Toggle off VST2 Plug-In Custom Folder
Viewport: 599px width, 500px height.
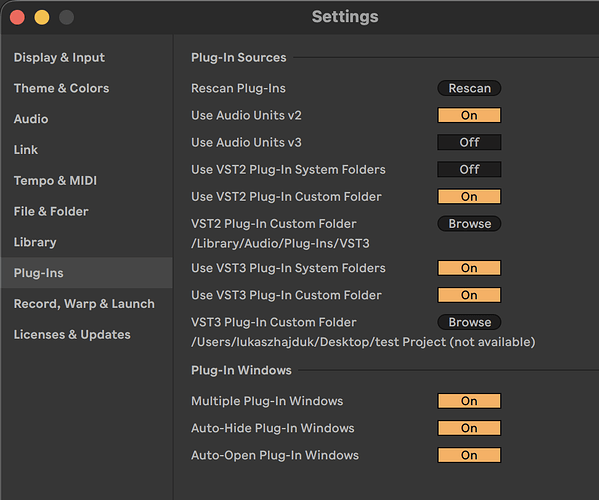[x=469, y=197]
